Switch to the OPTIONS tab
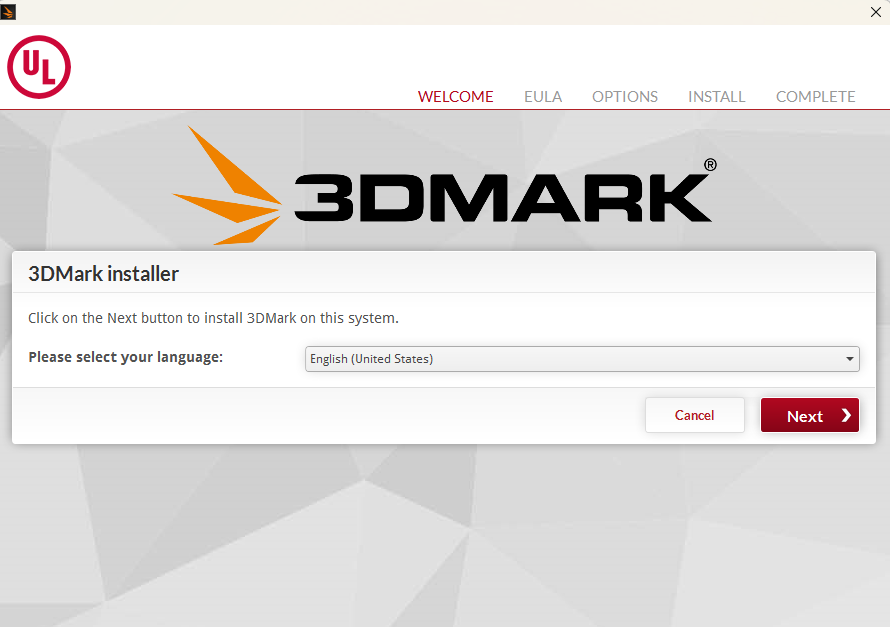Viewport: 890px width, 627px height. tap(625, 96)
